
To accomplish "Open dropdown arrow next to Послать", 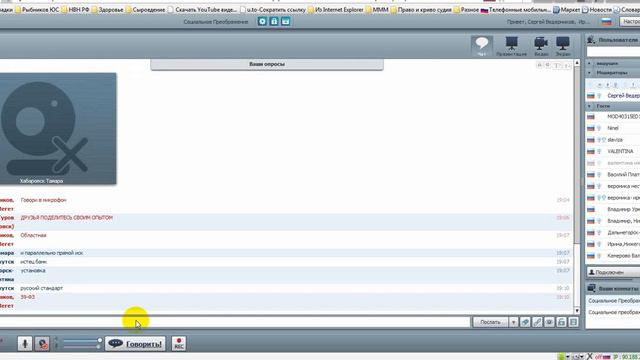I will (x=513, y=322).
